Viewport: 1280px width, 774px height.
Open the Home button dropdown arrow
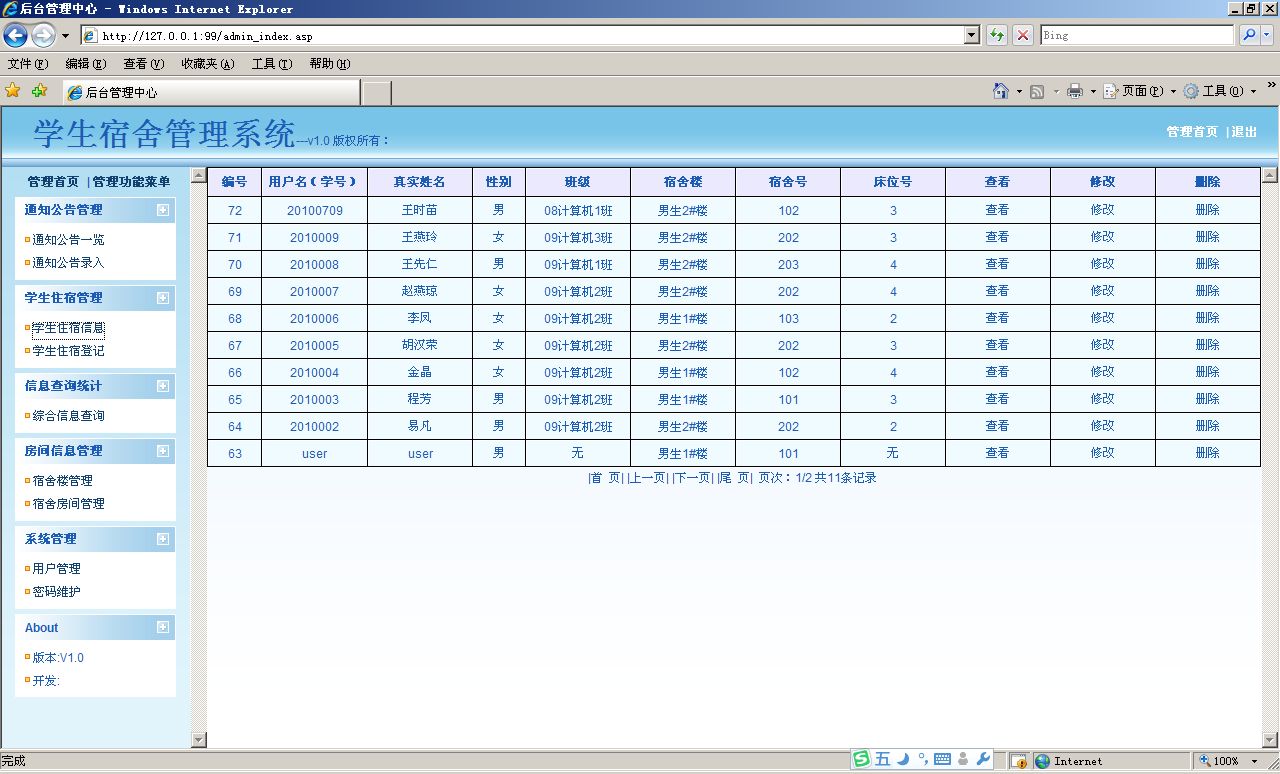[x=1019, y=91]
